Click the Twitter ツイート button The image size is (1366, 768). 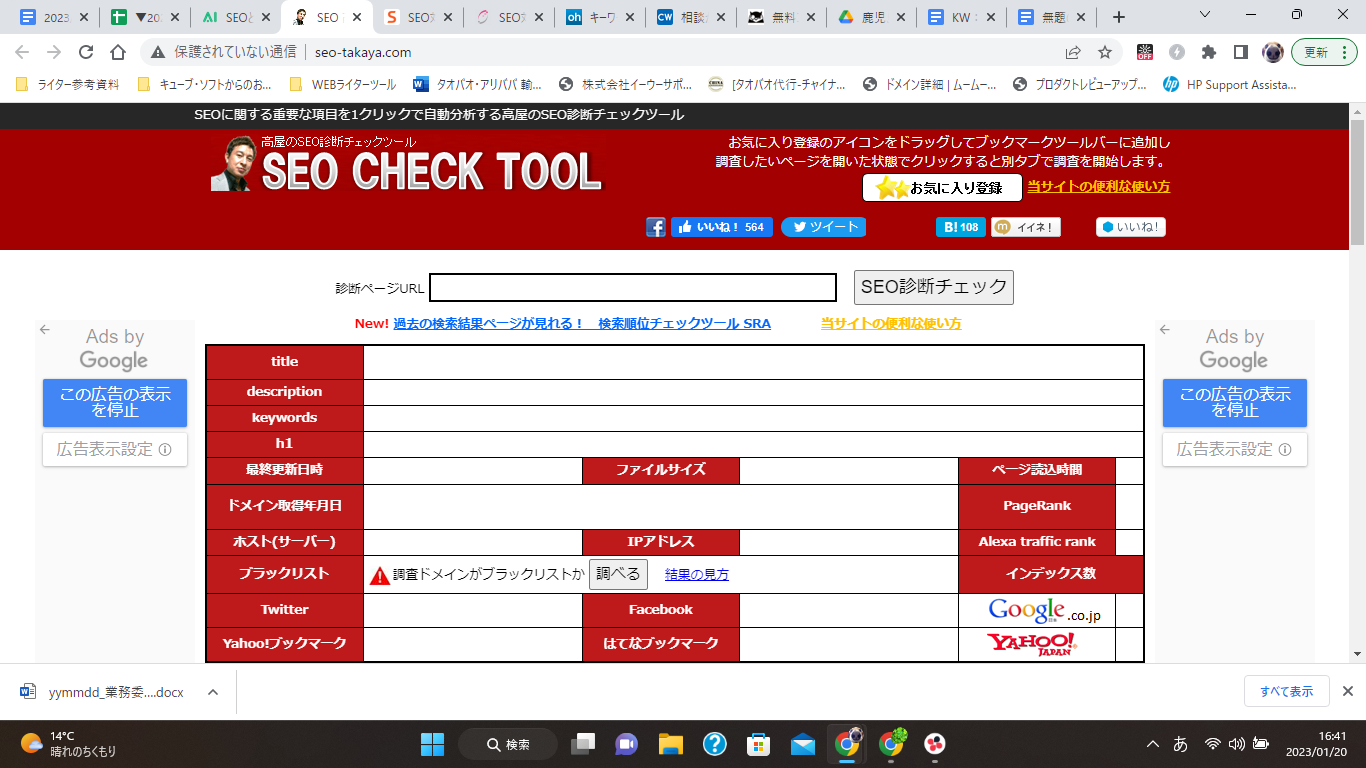[823, 227]
